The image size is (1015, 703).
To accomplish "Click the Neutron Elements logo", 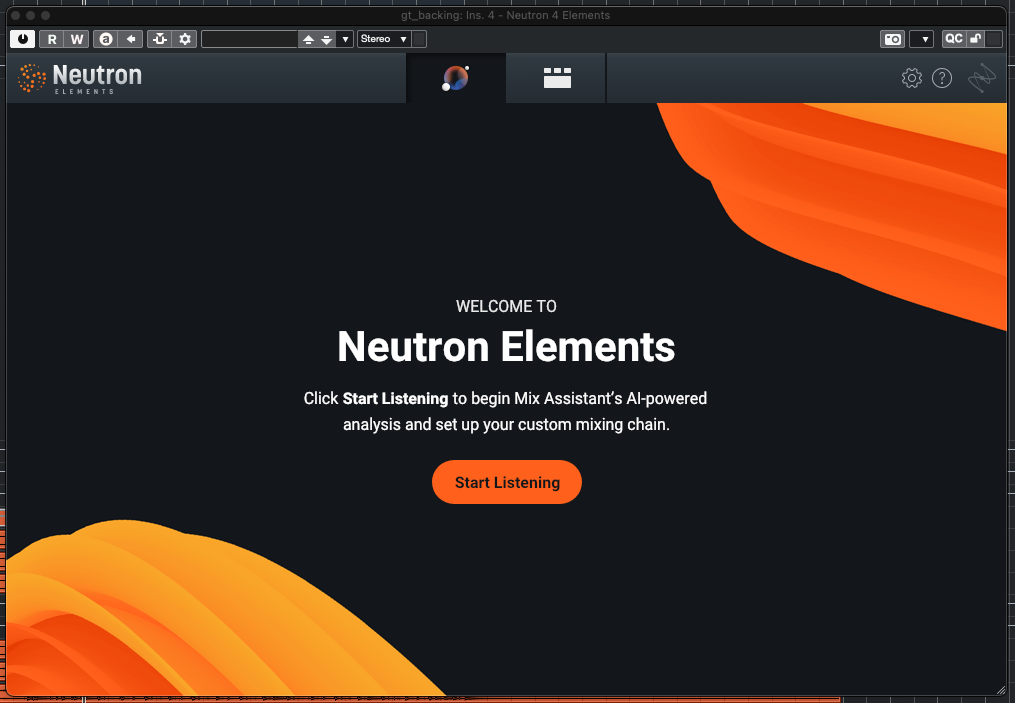I will [80, 78].
